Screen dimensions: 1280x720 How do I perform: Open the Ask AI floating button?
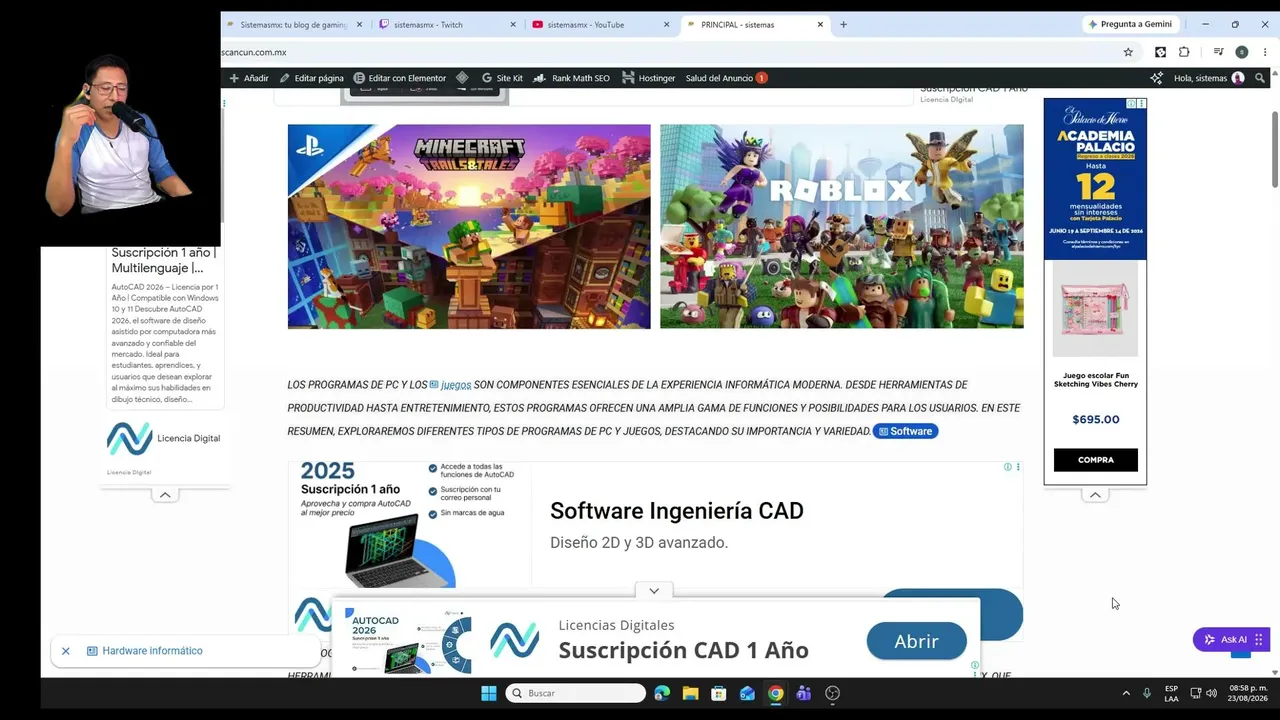pyautogui.click(x=1231, y=640)
